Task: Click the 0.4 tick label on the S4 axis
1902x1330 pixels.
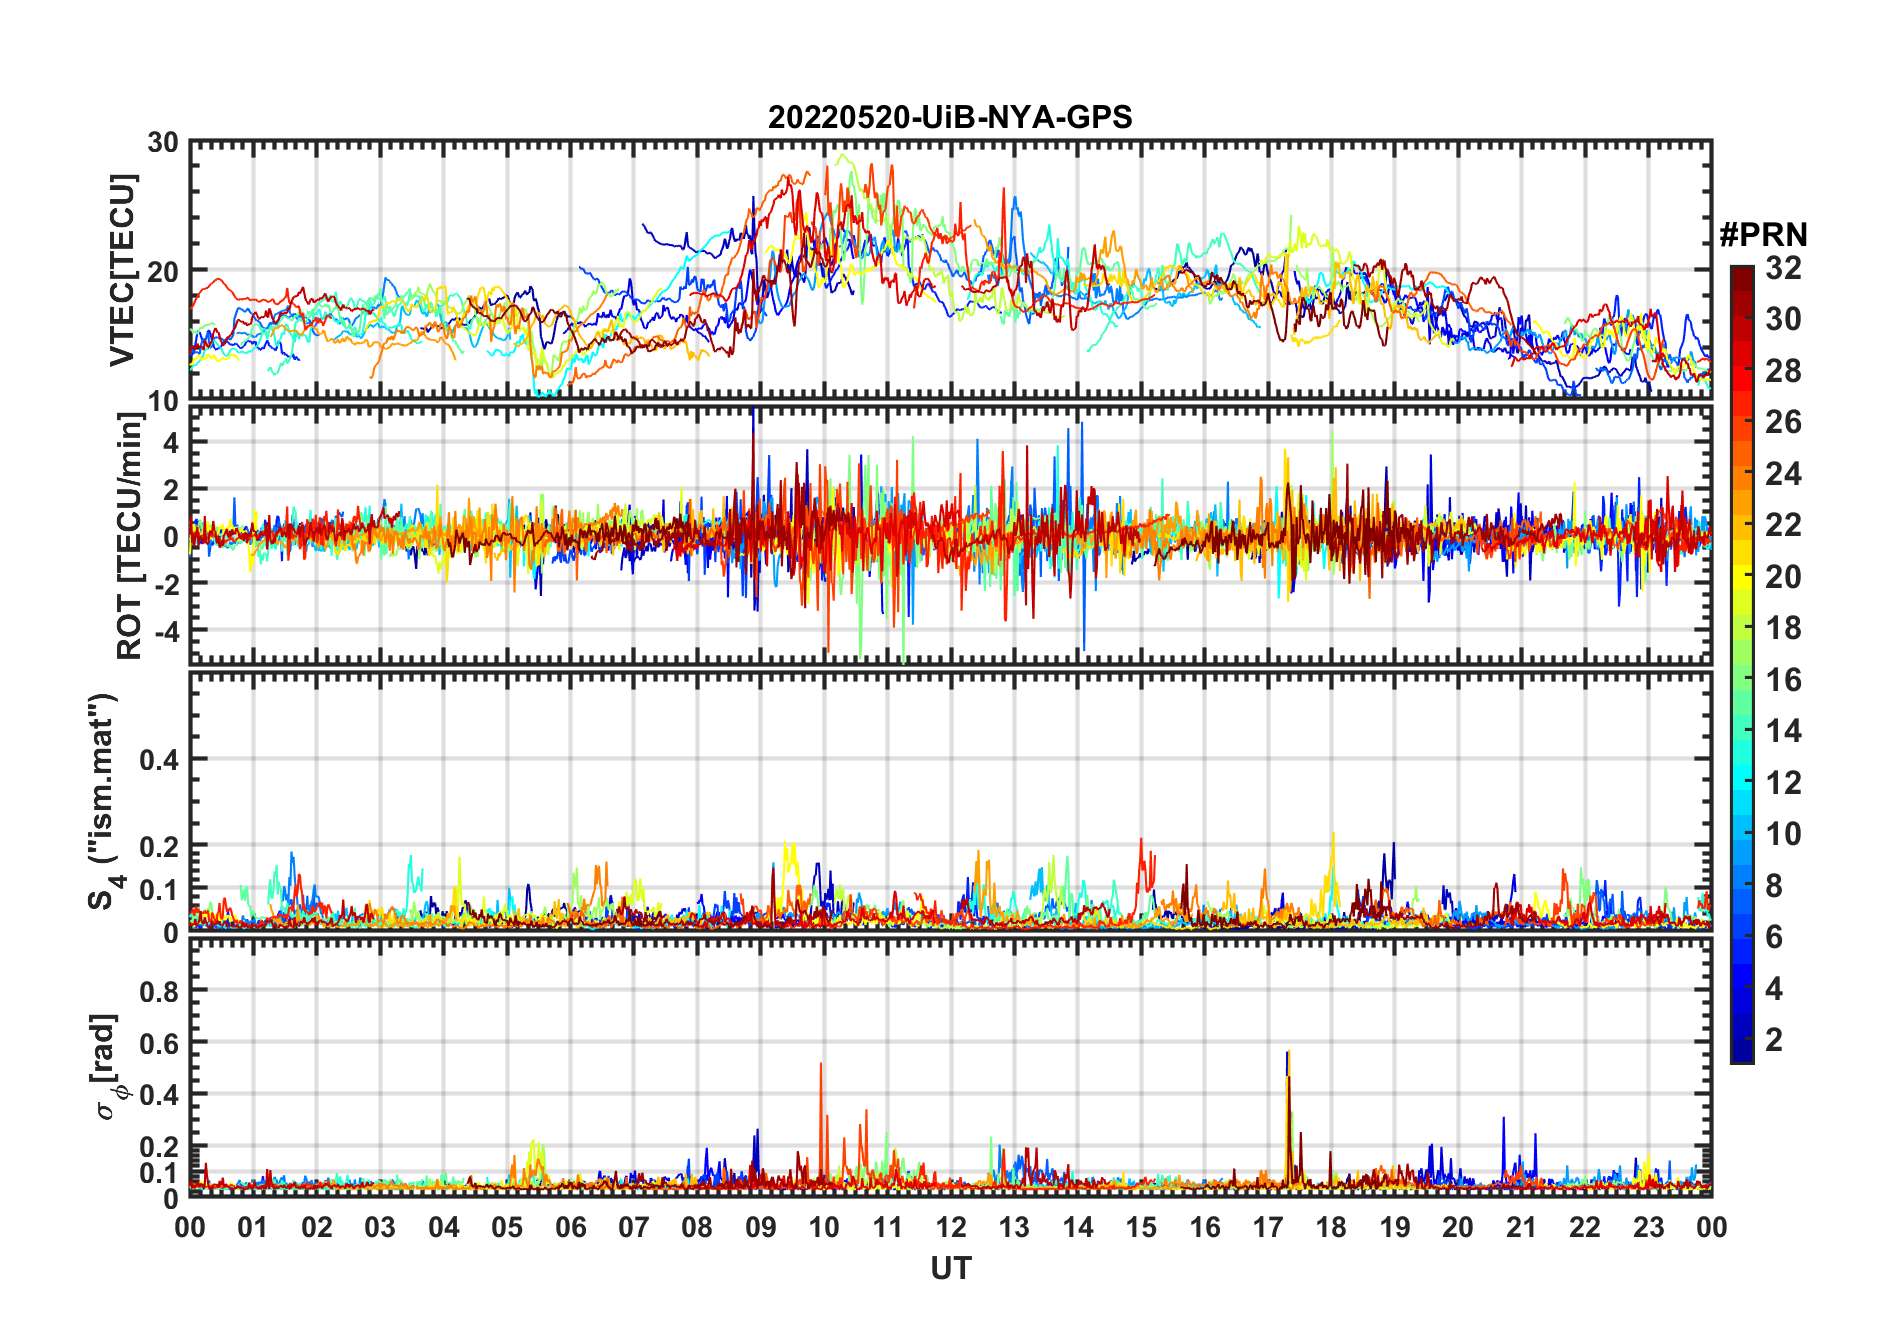Action: (x=159, y=760)
